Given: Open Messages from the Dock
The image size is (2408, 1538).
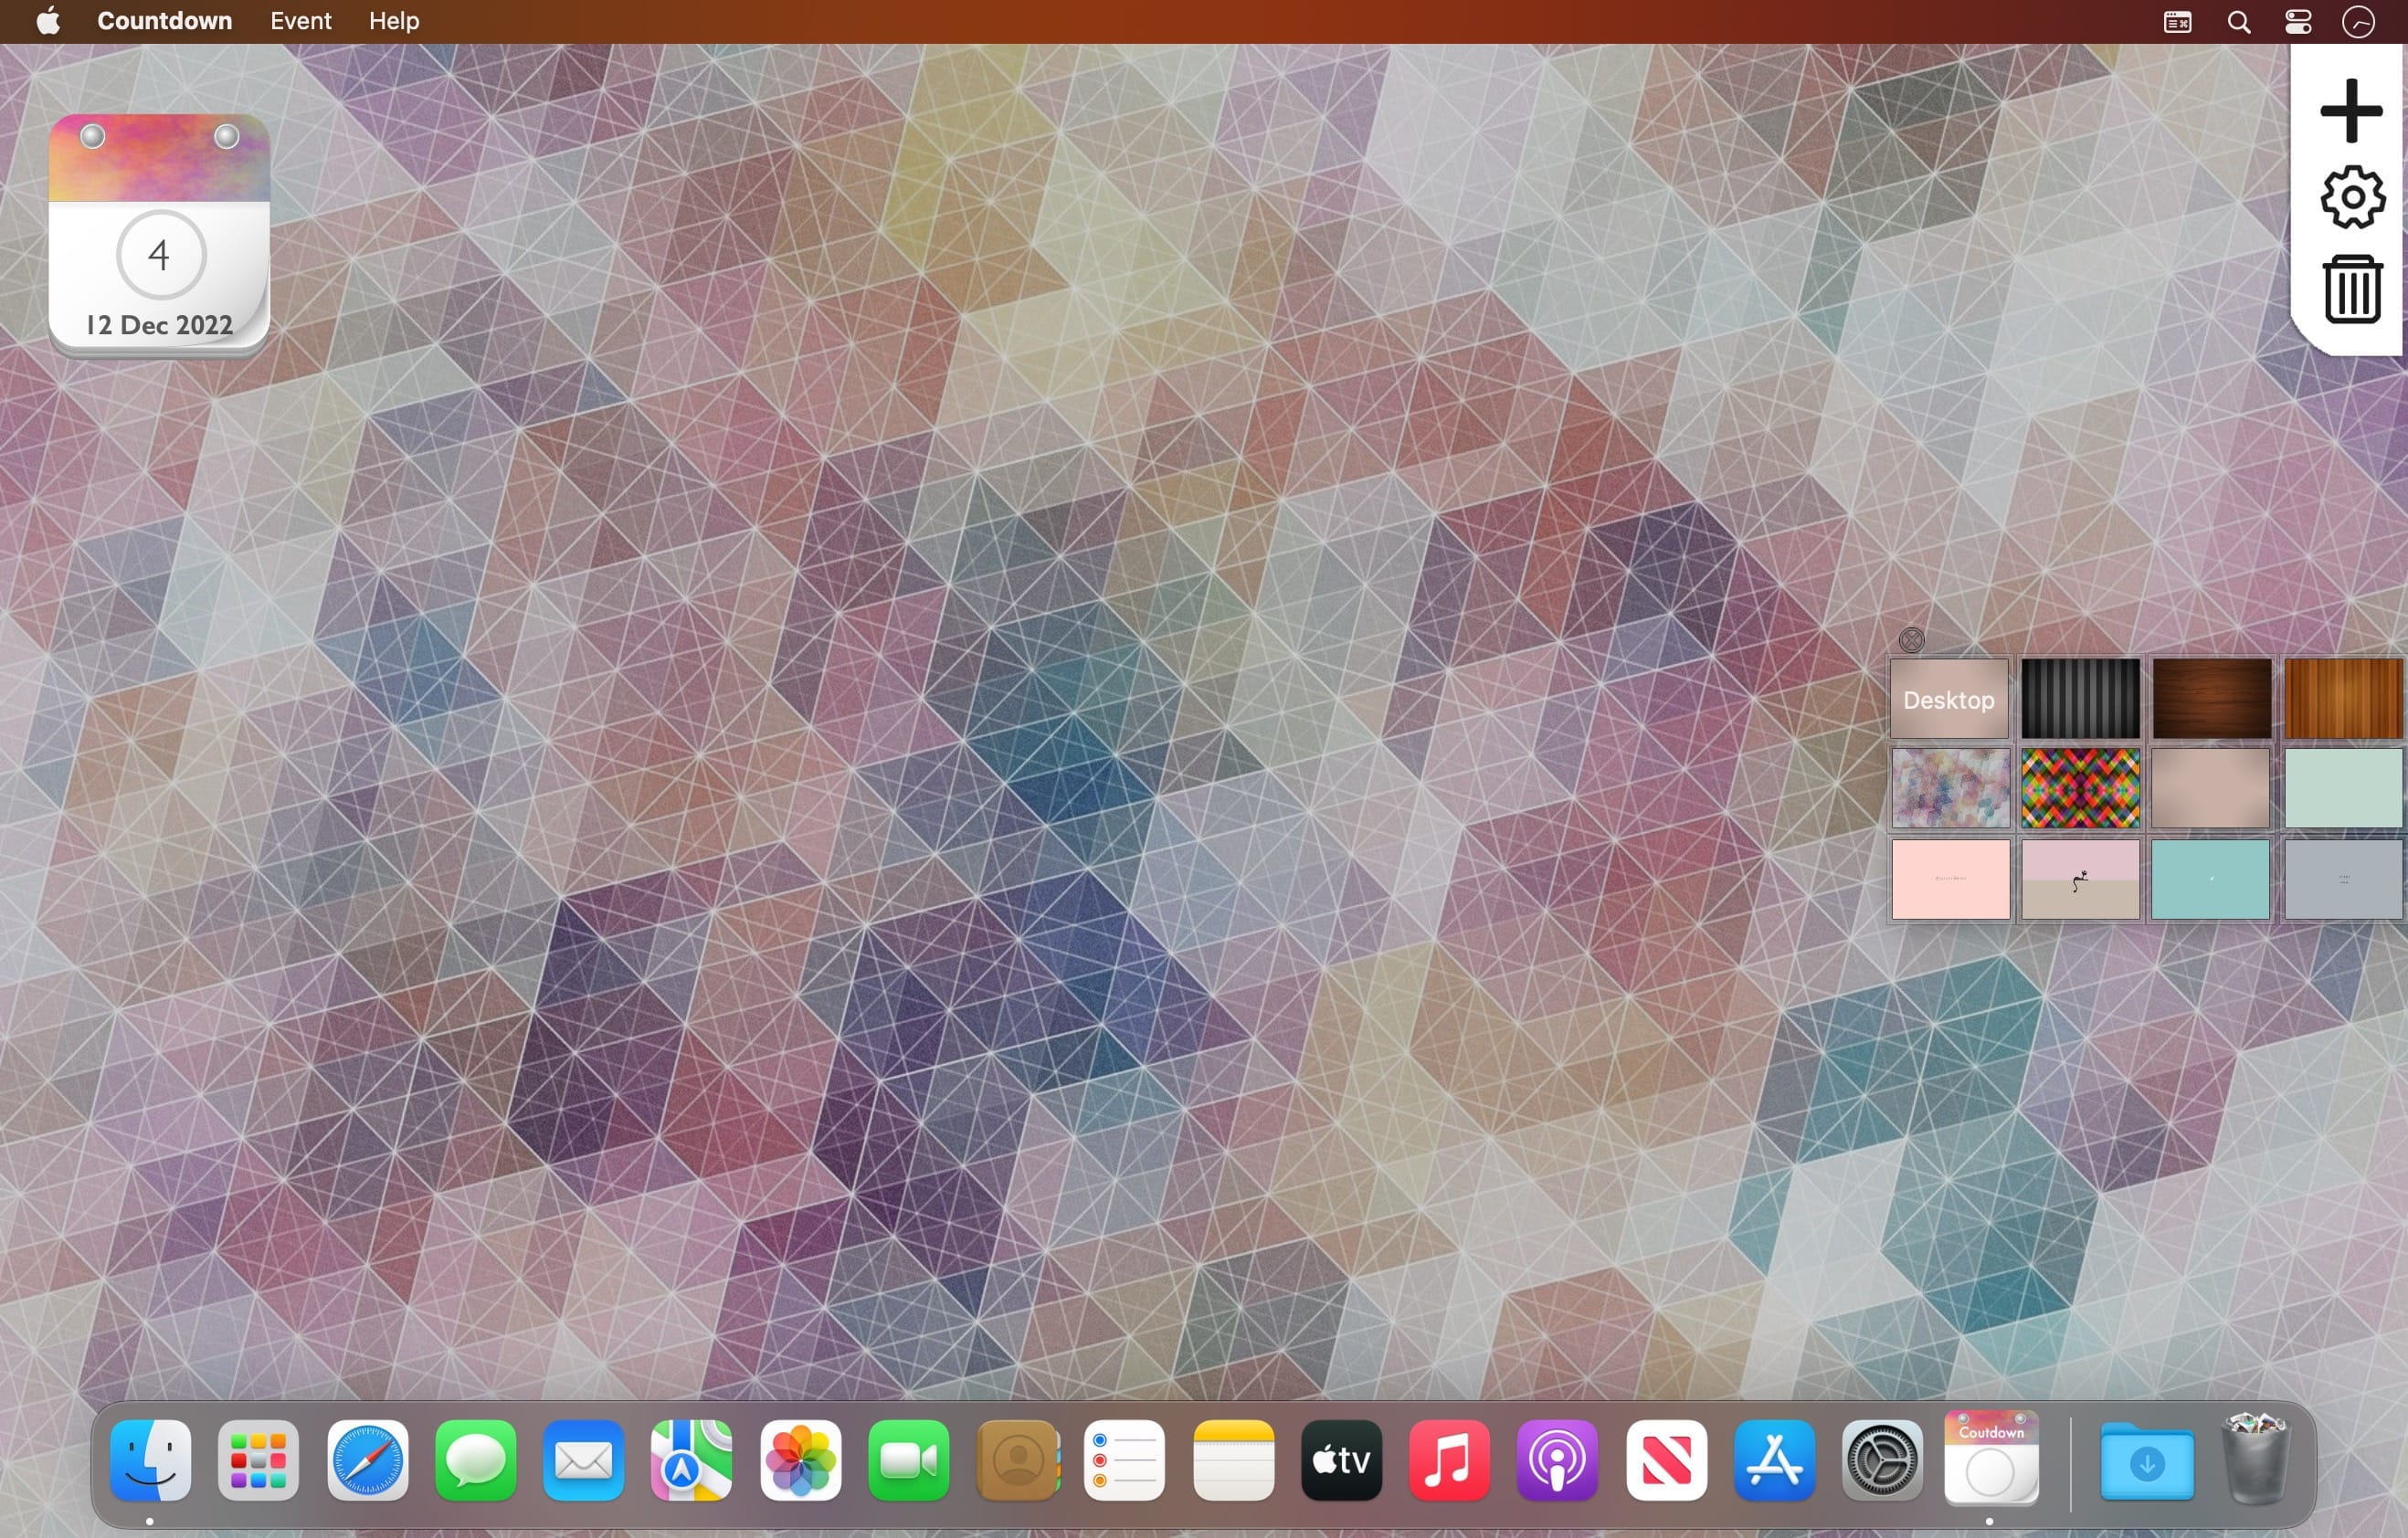Looking at the screenshot, I should (x=475, y=1460).
